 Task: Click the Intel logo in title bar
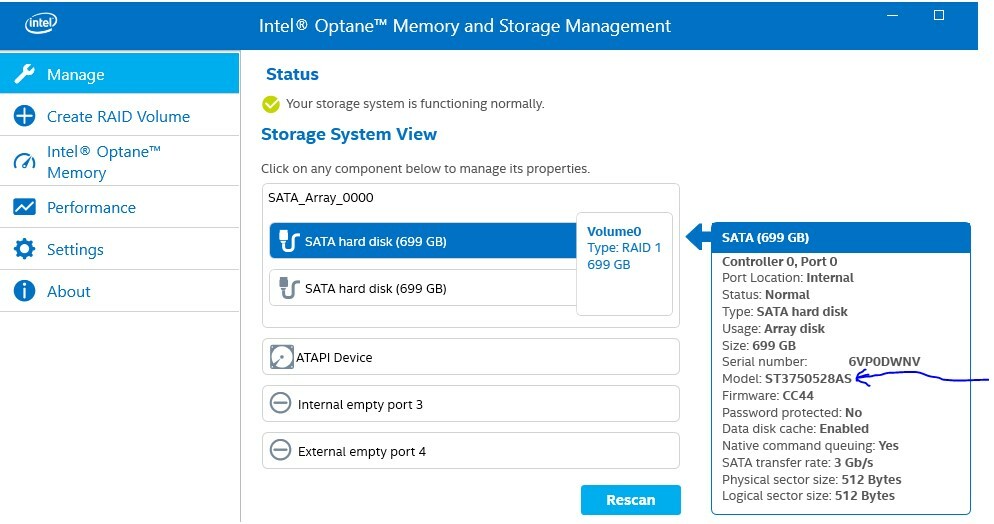[x=41, y=23]
